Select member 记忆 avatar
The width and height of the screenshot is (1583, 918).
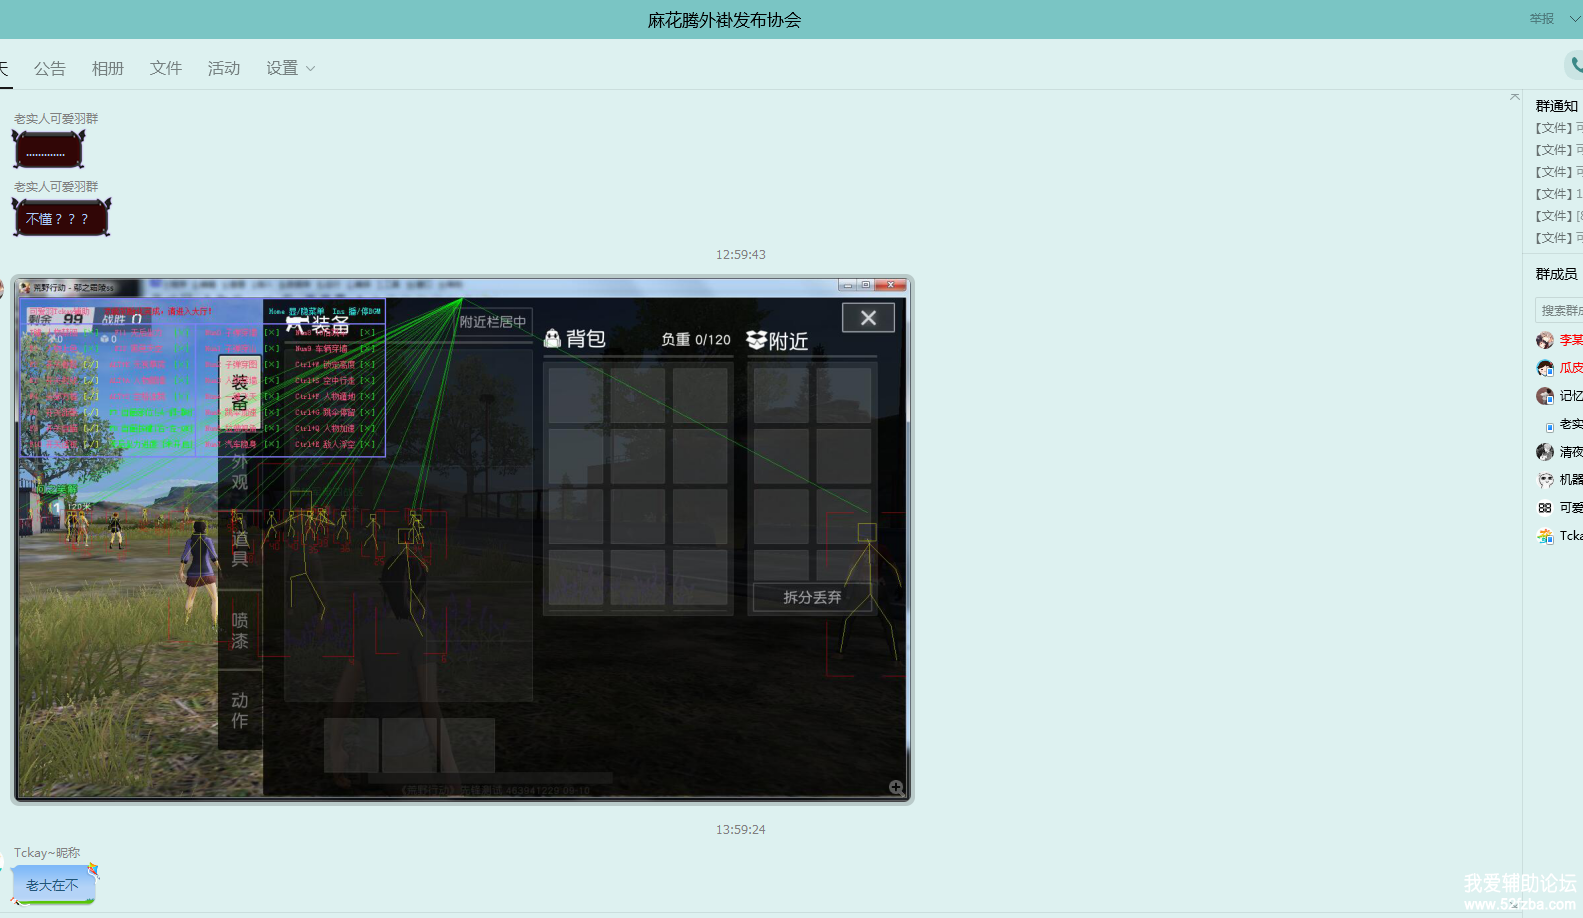pos(1545,396)
